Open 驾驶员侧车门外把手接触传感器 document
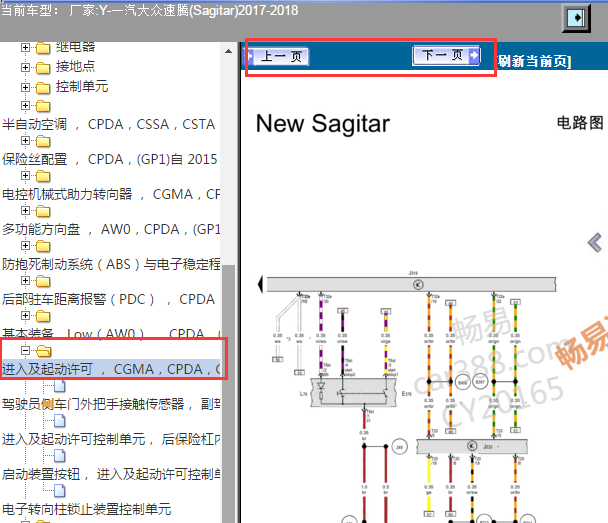 pyautogui.click(x=111, y=404)
